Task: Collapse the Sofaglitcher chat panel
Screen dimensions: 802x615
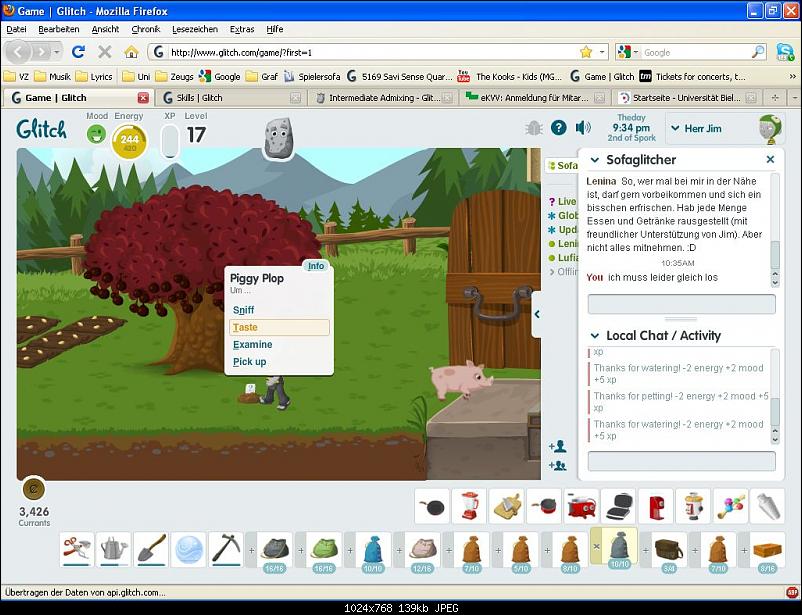Action: tap(595, 160)
